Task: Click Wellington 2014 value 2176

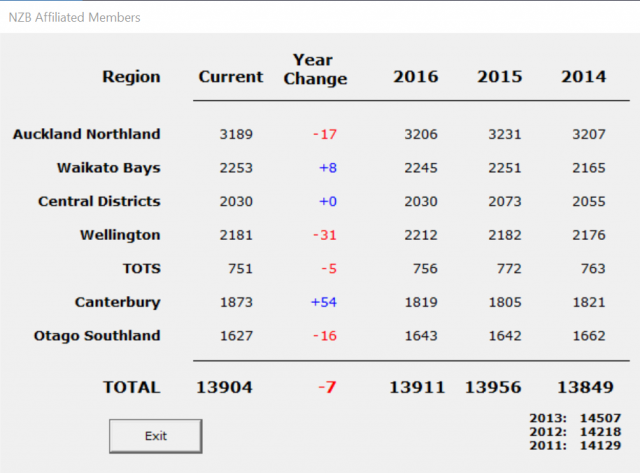Action: coord(589,235)
